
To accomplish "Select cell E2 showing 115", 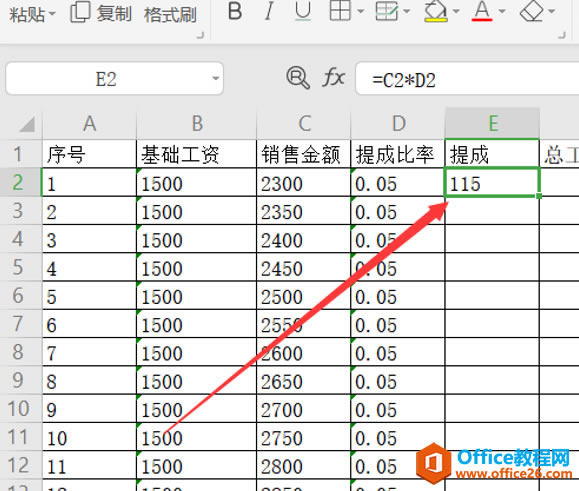I will click(x=492, y=182).
